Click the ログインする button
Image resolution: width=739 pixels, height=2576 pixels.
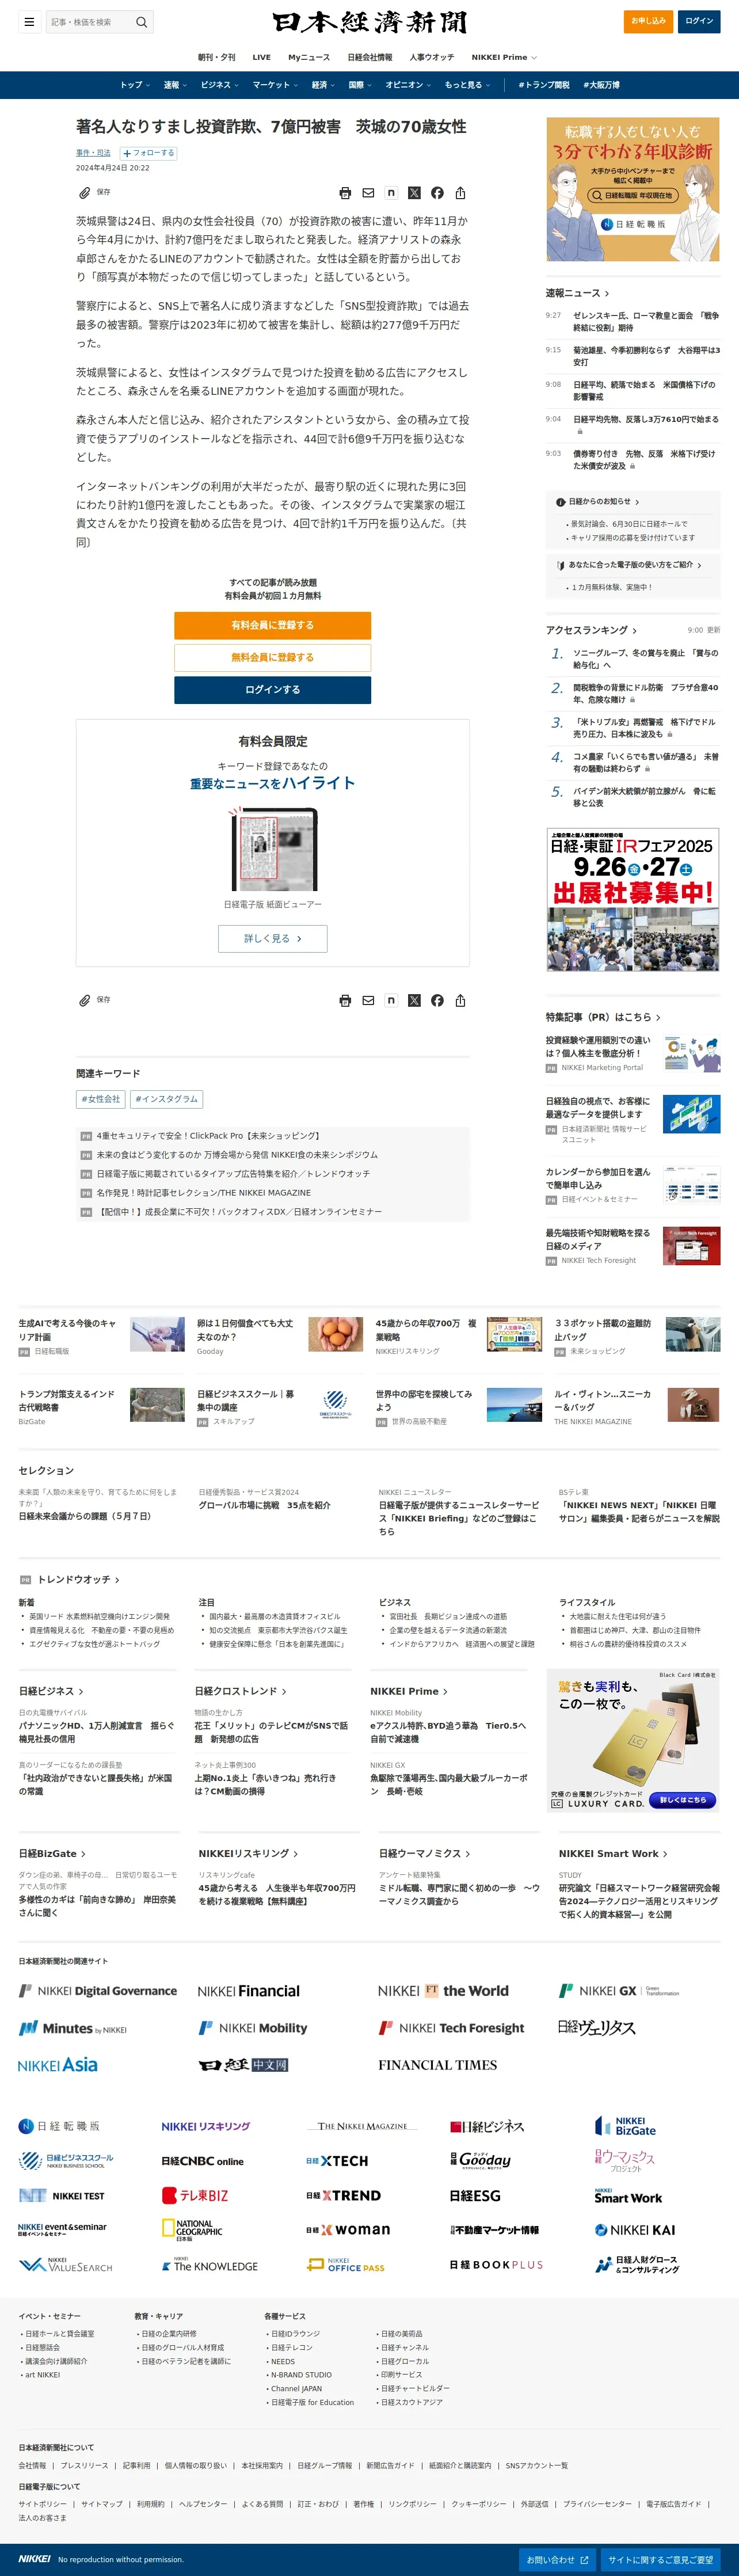pyautogui.click(x=272, y=690)
